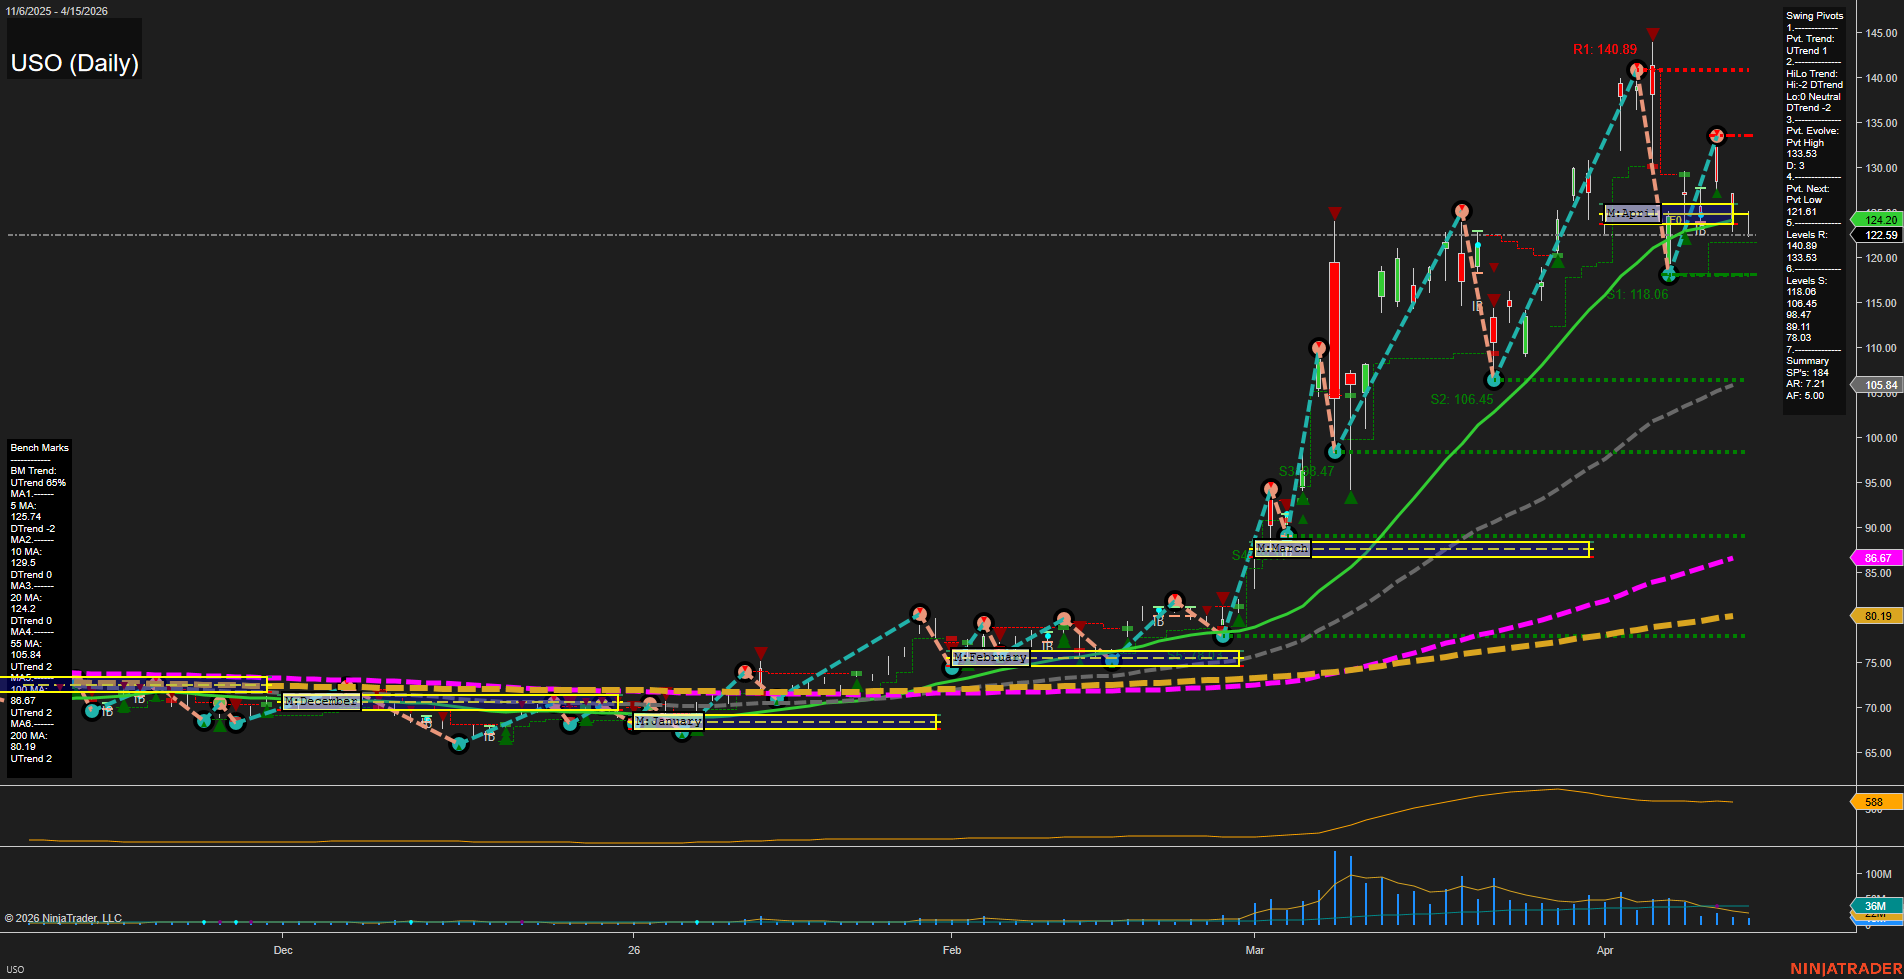Click the S1: 118.06 support label

click(x=1637, y=295)
